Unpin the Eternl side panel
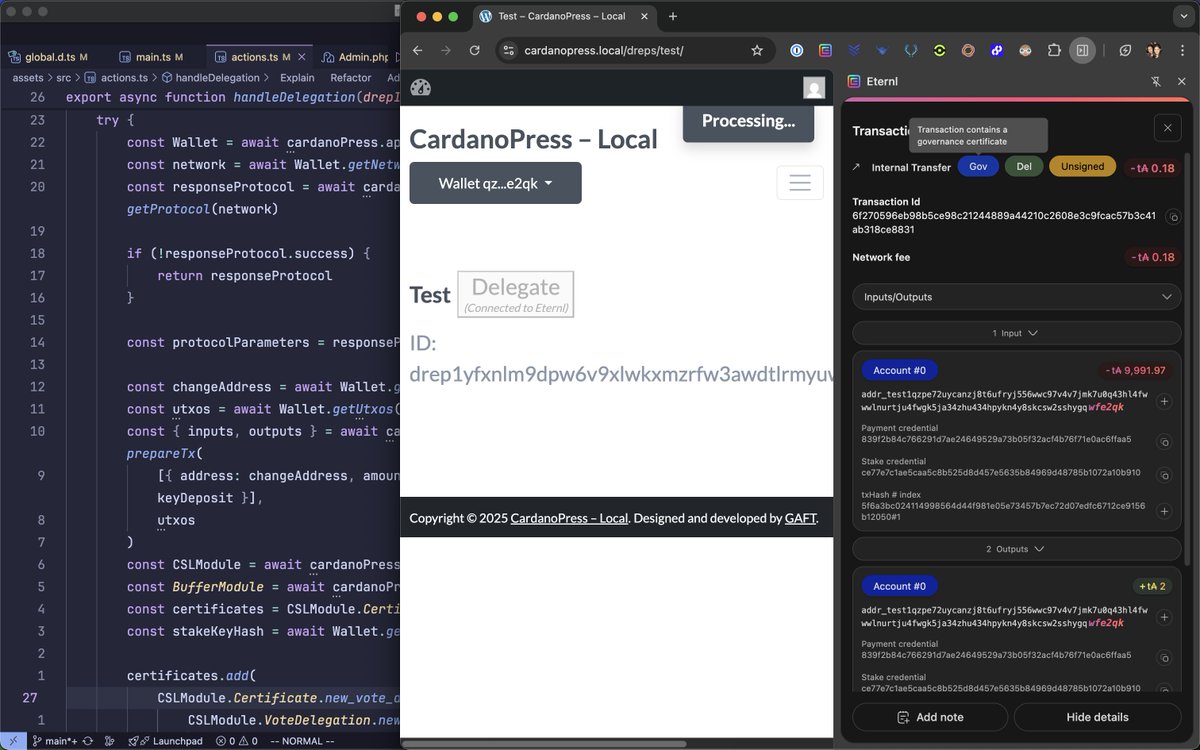Screen dimensions: 1200x750 click(x=1156, y=82)
